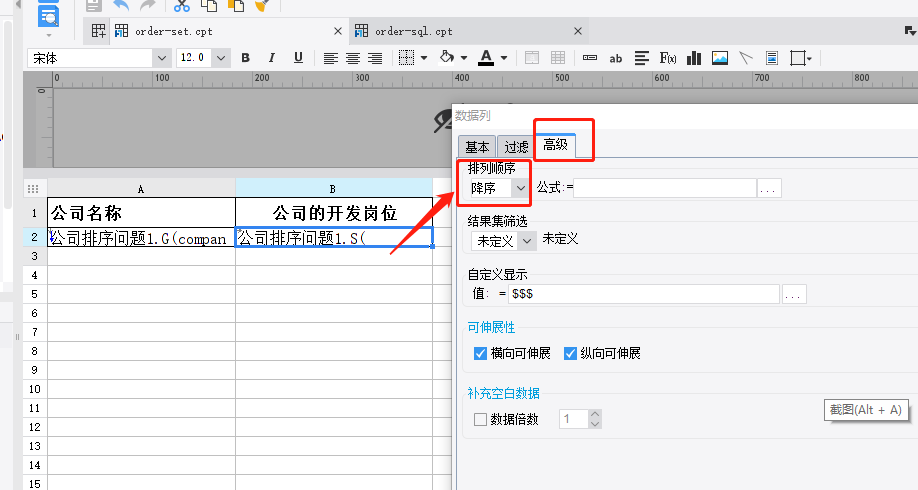918x490 pixels.
Task: Insert sub-report element icon
Action: click(772, 58)
